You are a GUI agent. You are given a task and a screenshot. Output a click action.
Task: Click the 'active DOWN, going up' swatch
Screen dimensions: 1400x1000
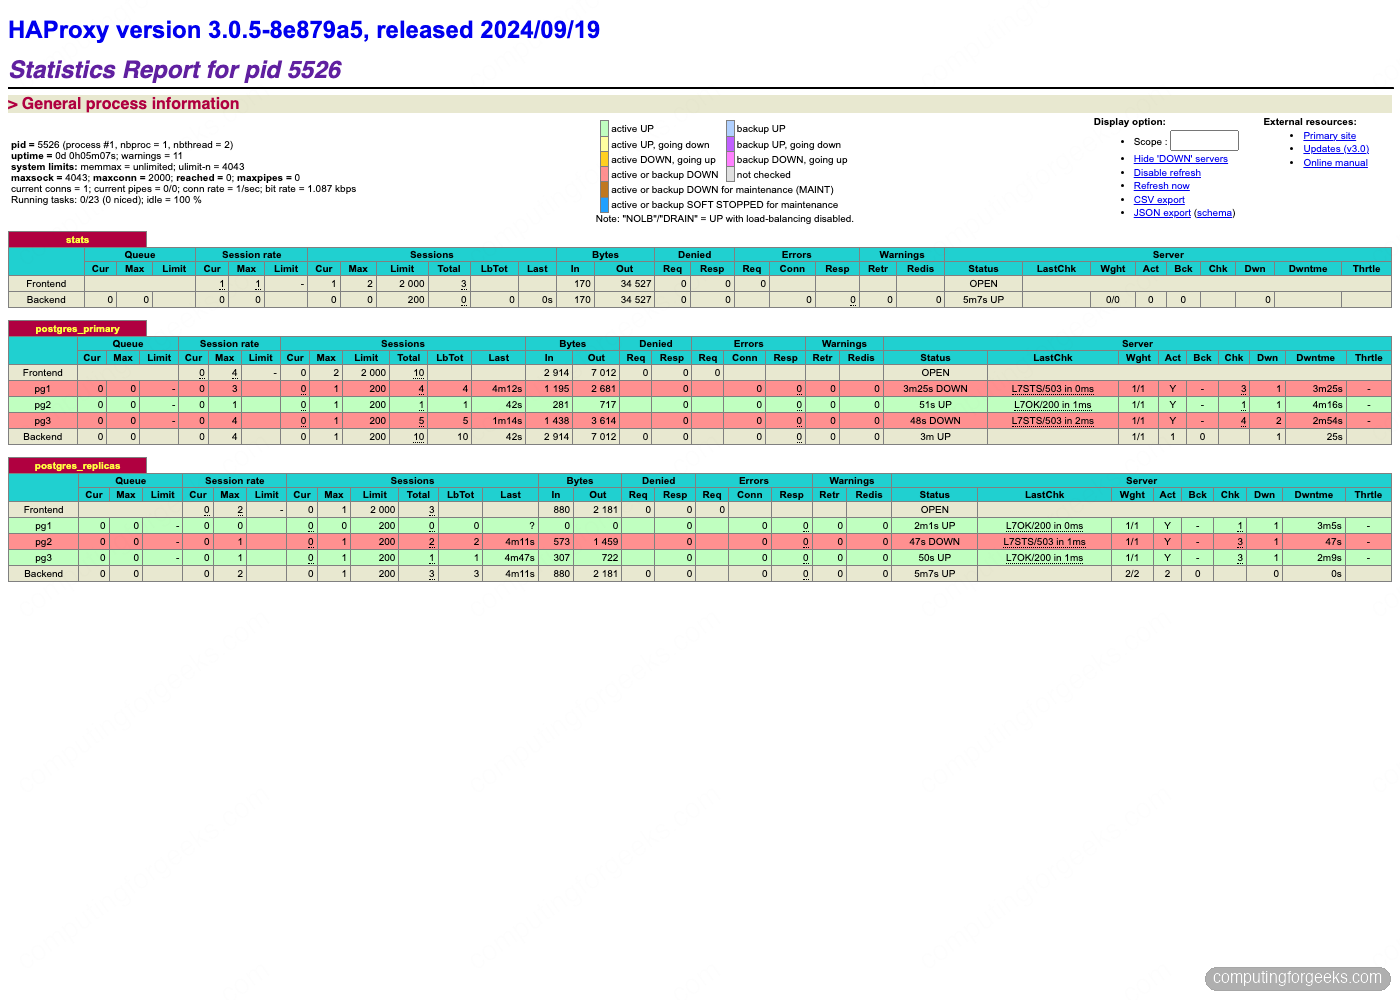tap(604, 159)
